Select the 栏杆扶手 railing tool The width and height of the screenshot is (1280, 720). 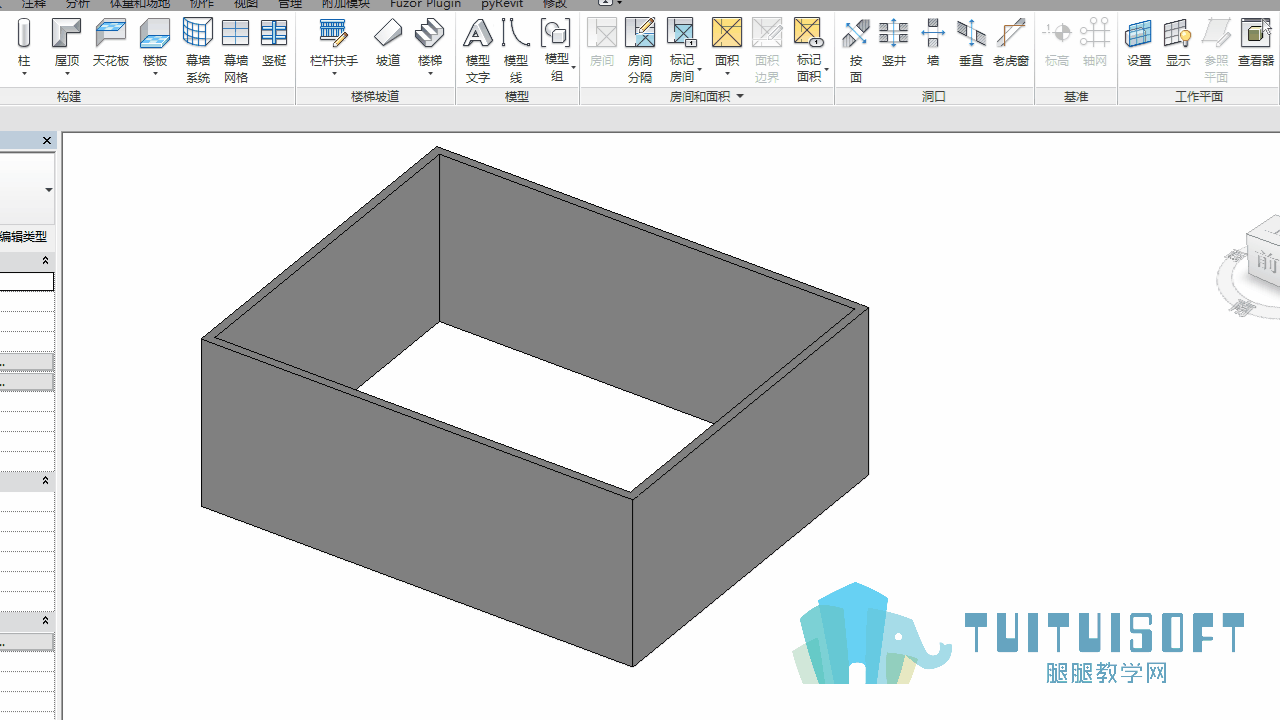pyautogui.click(x=334, y=44)
